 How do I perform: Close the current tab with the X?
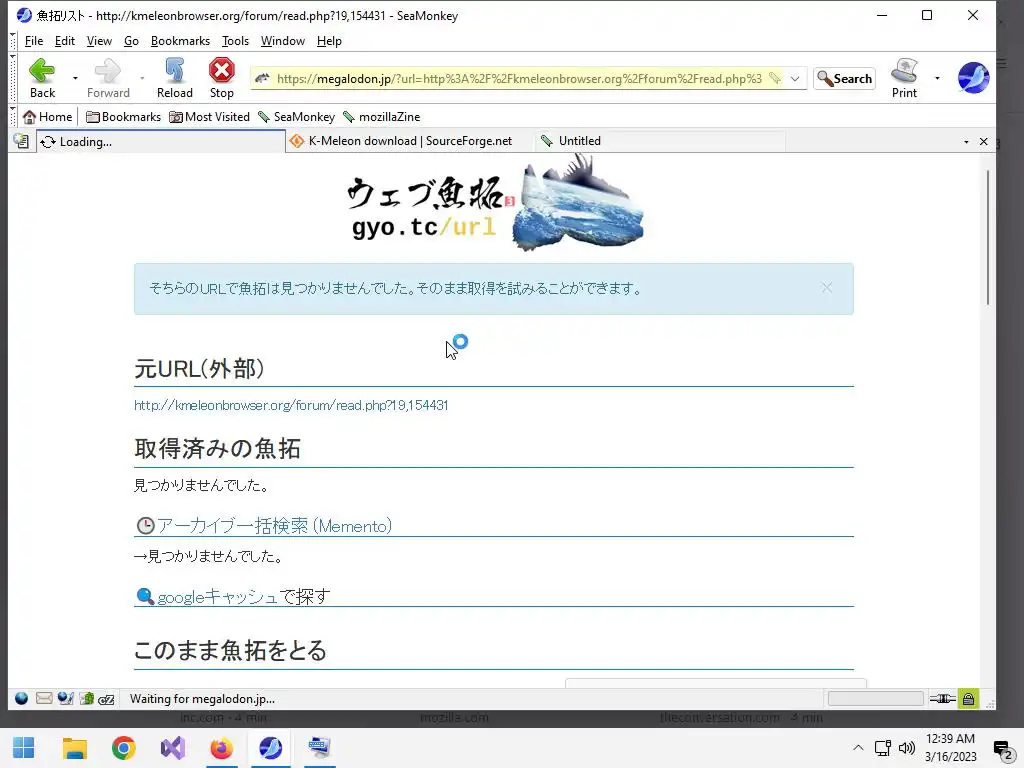click(984, 142)
